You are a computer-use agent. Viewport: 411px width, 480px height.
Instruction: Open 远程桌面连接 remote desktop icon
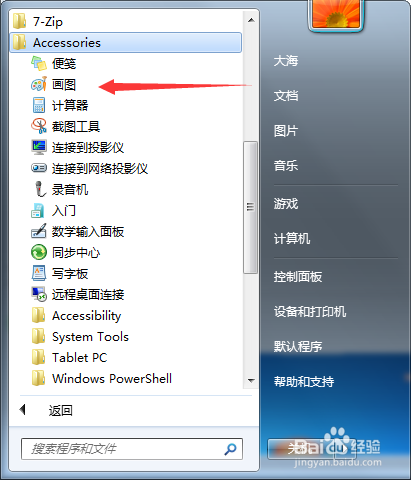39,294
